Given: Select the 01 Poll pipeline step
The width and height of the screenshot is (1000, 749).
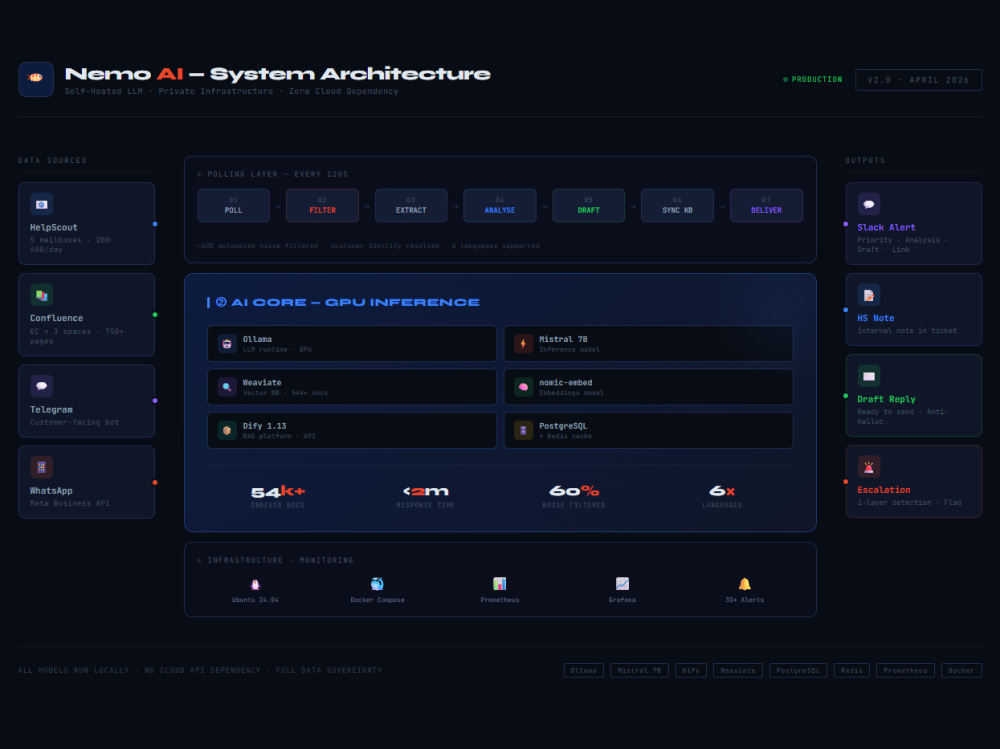Looking at the screenshot, I should pos(233,205).
